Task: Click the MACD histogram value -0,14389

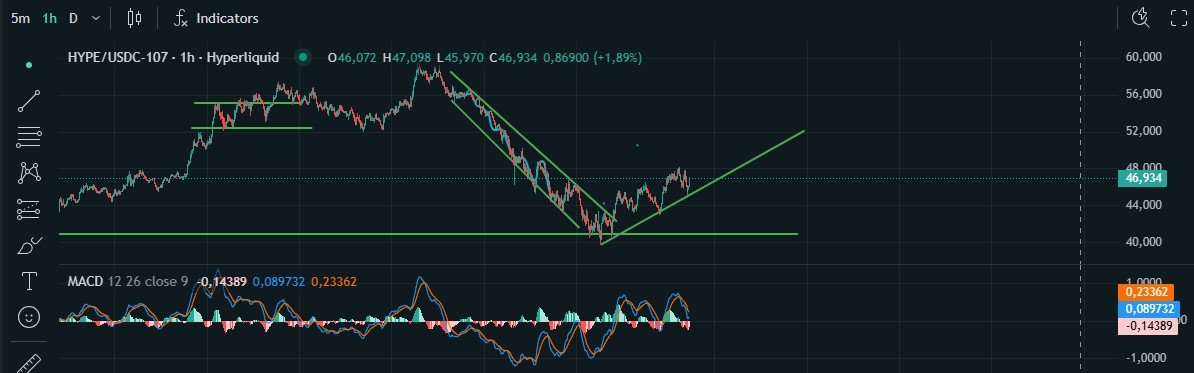Action: click(222, 282)
